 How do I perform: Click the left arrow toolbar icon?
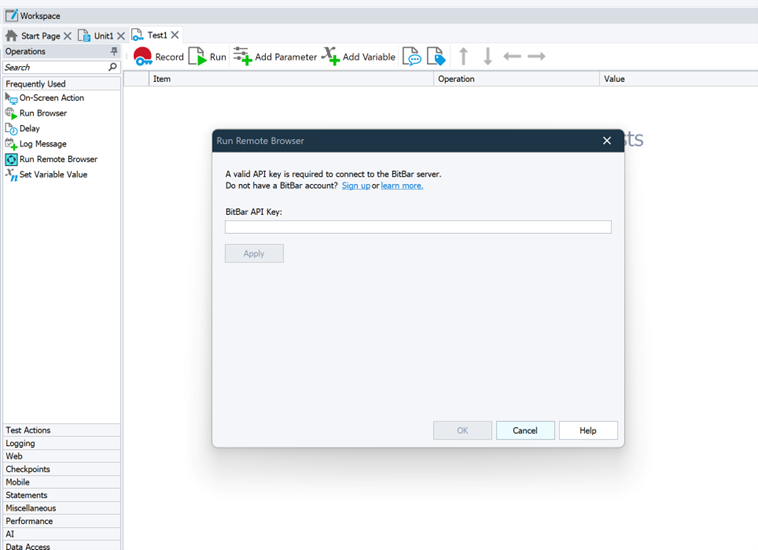click(x=512, y=56)
